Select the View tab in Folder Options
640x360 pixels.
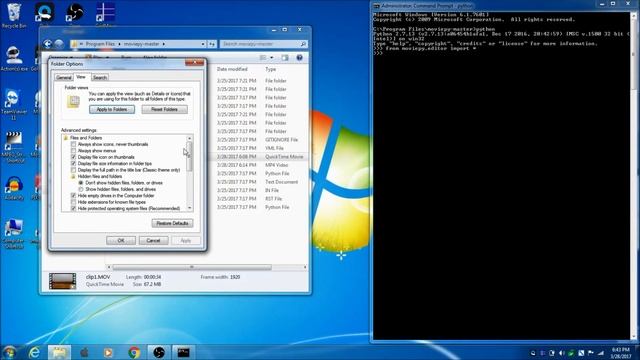point(81,77)
